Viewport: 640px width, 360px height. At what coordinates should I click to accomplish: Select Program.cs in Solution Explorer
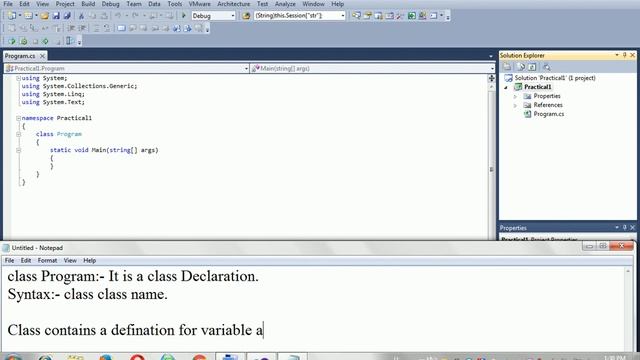point(548,114)
